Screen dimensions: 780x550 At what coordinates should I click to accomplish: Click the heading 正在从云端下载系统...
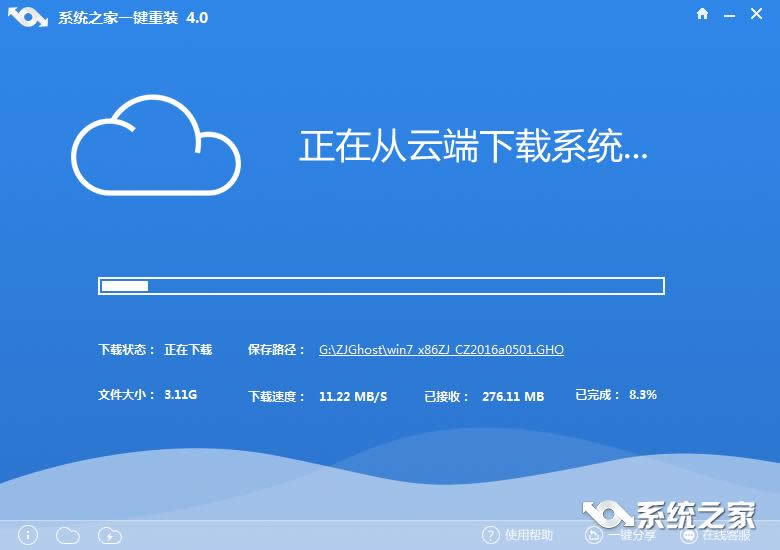tap(473, 146)
